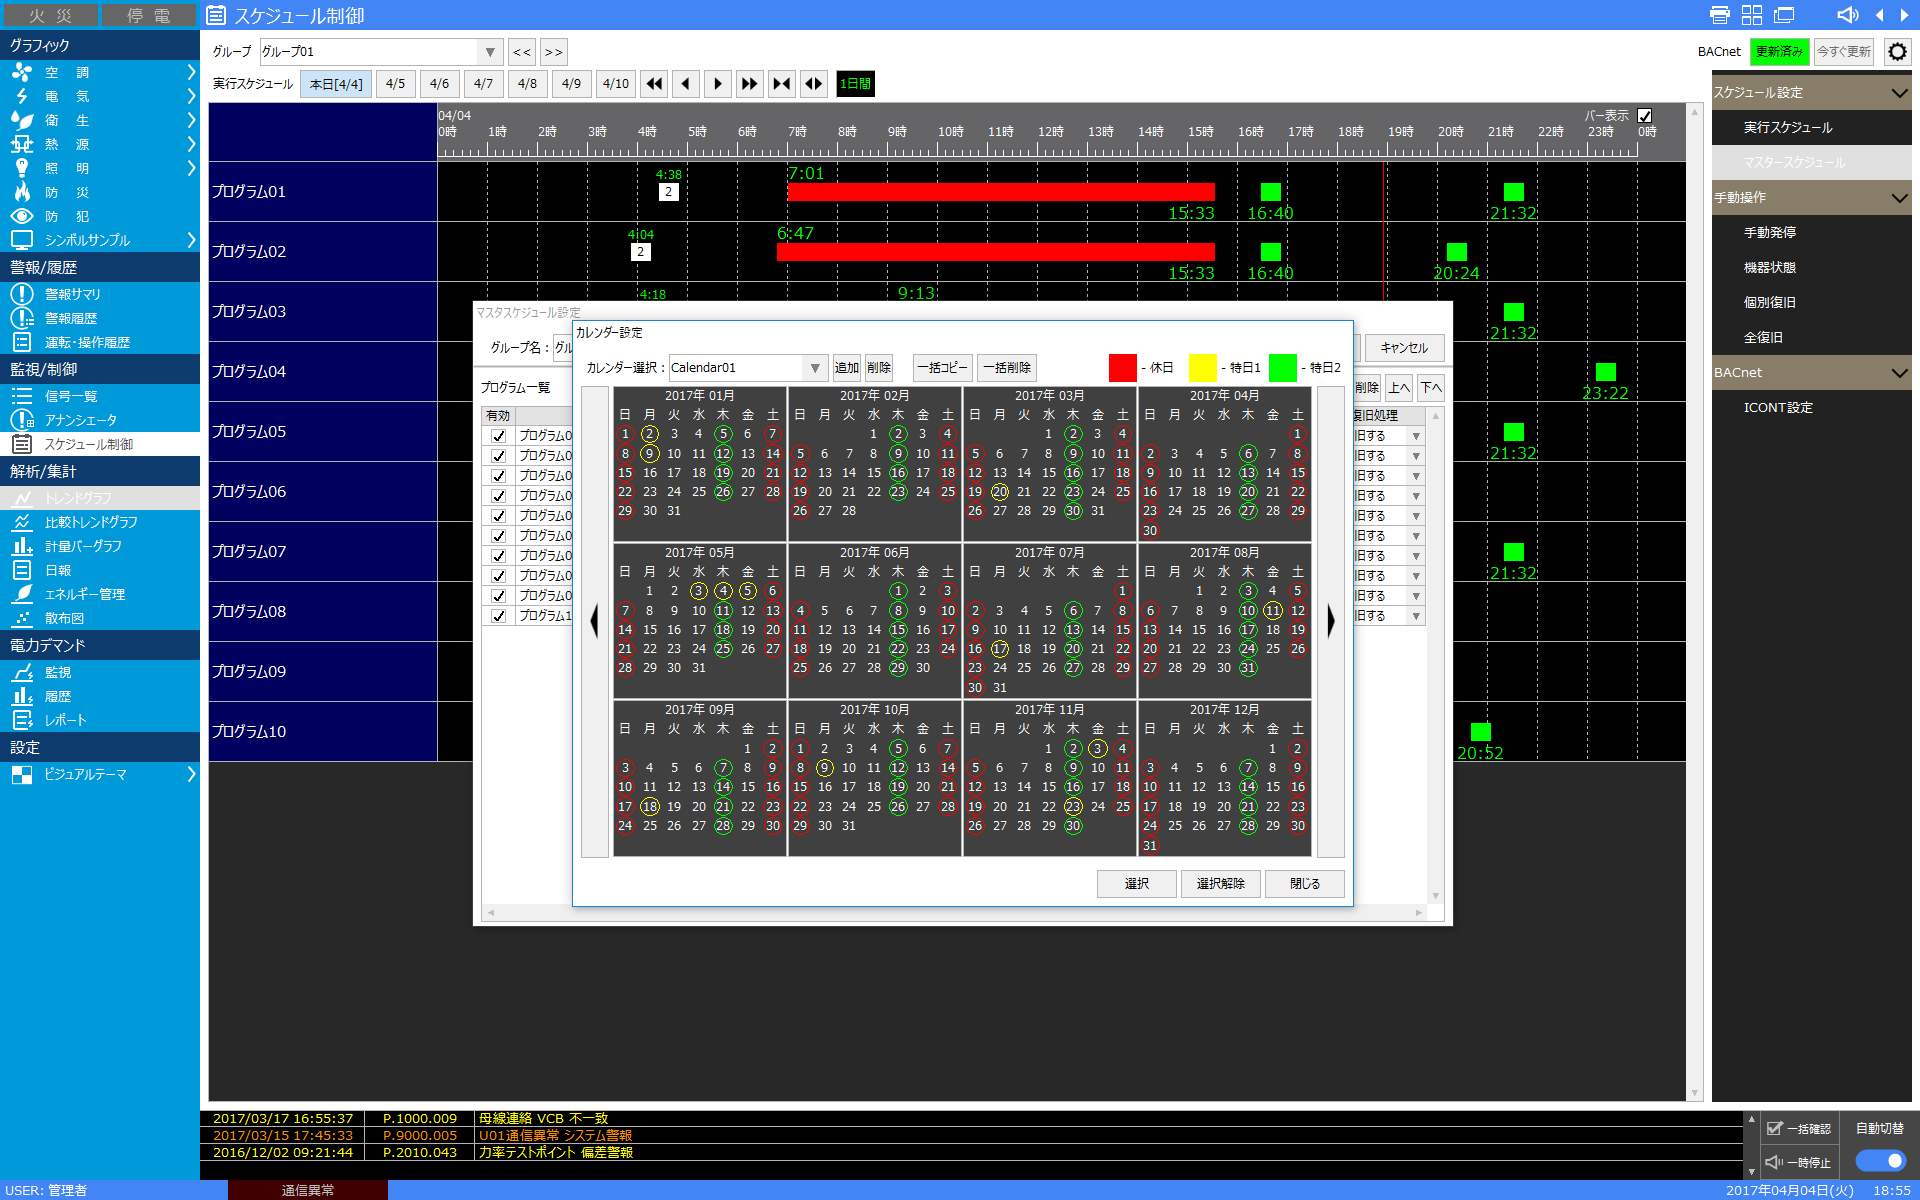Open the grid layout icon in the title bar

tap(1752, 15)
